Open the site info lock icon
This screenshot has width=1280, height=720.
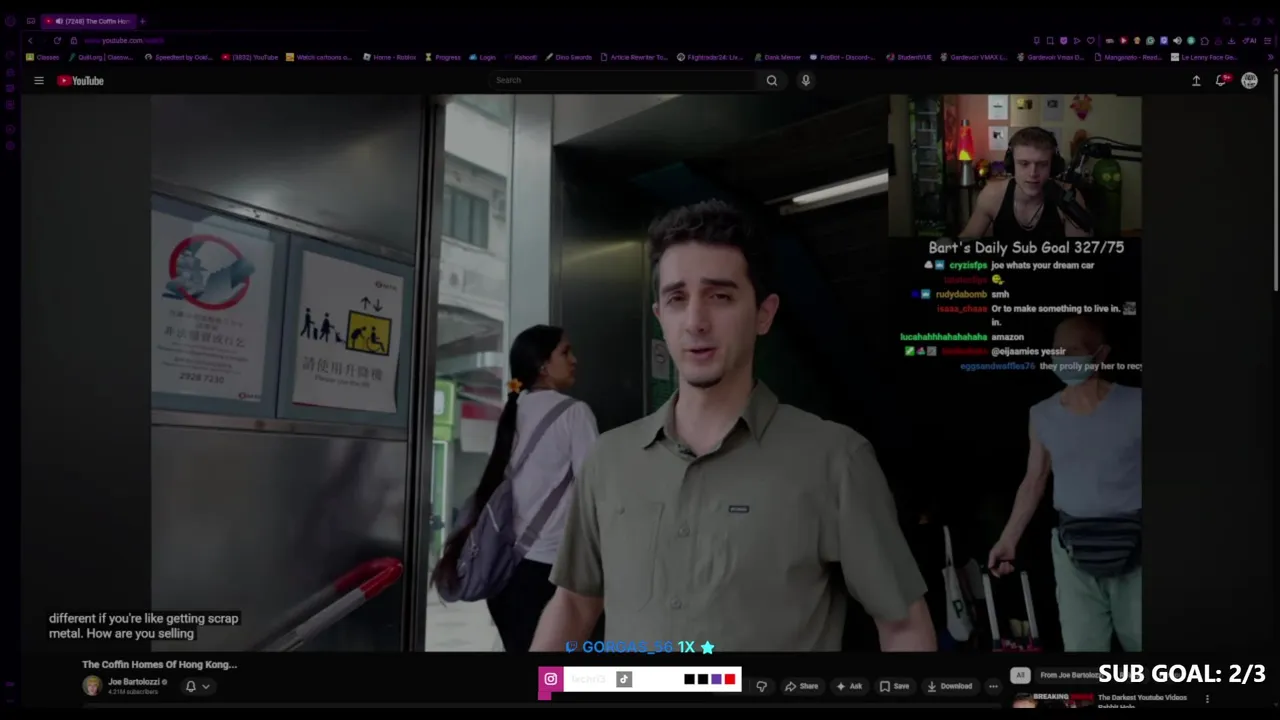73,40
